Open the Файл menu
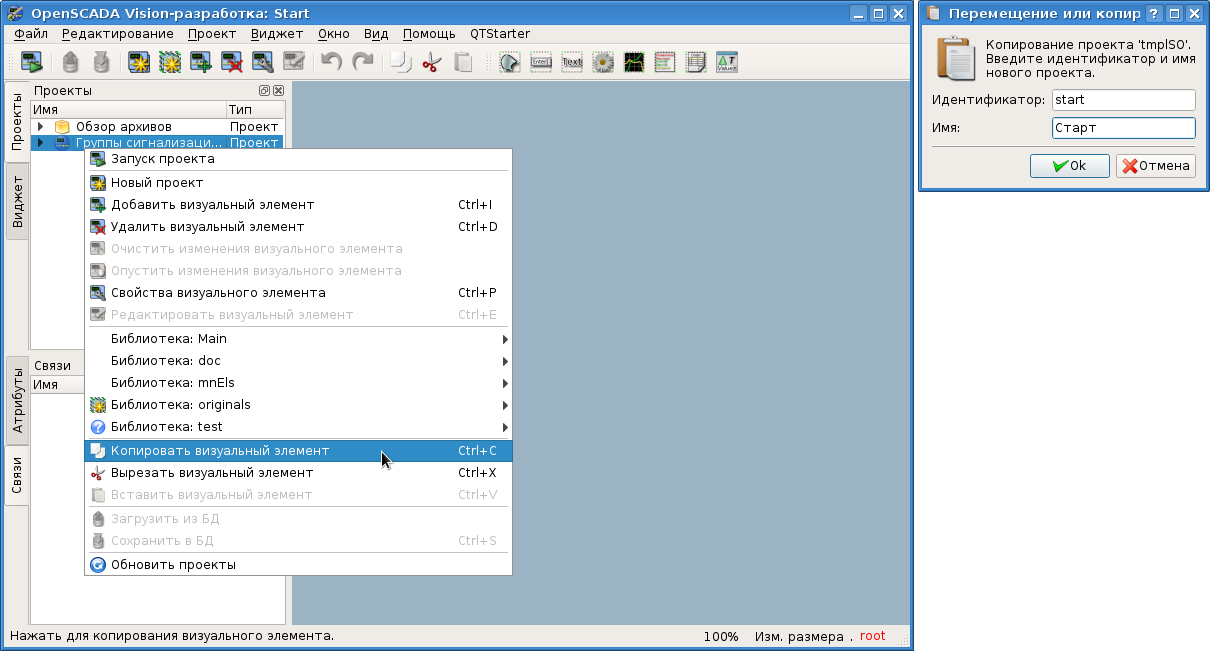The height and width of the screenshot is (651, 1210). 31,33
